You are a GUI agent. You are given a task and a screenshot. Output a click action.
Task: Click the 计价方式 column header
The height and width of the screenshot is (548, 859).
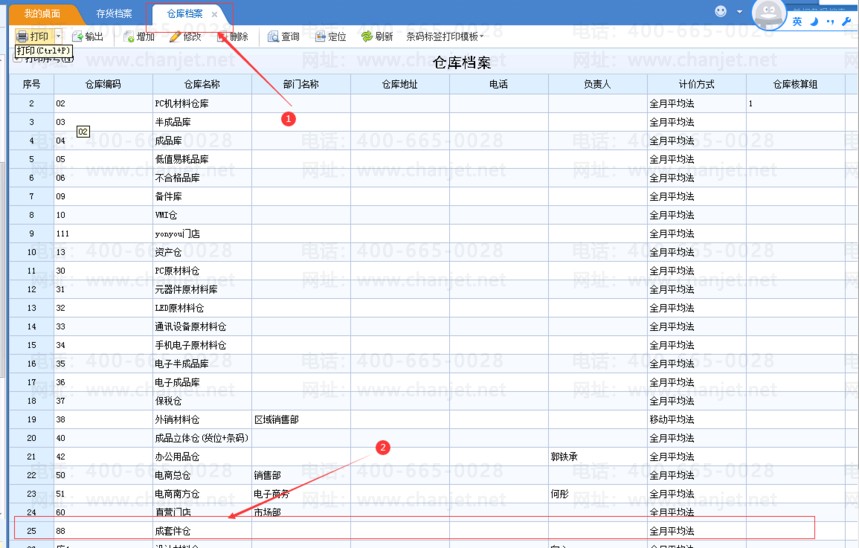click(x=696, y=84)
